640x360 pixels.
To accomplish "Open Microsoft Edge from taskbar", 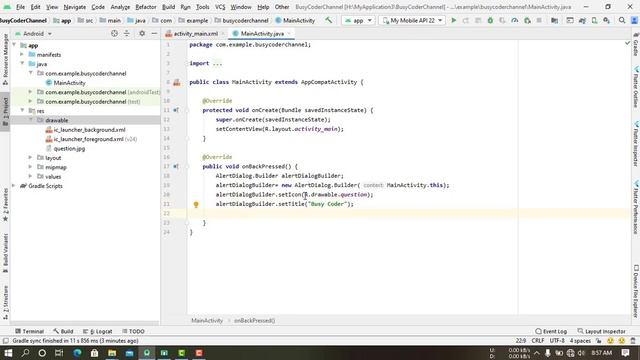I will (x=77, y=353).
